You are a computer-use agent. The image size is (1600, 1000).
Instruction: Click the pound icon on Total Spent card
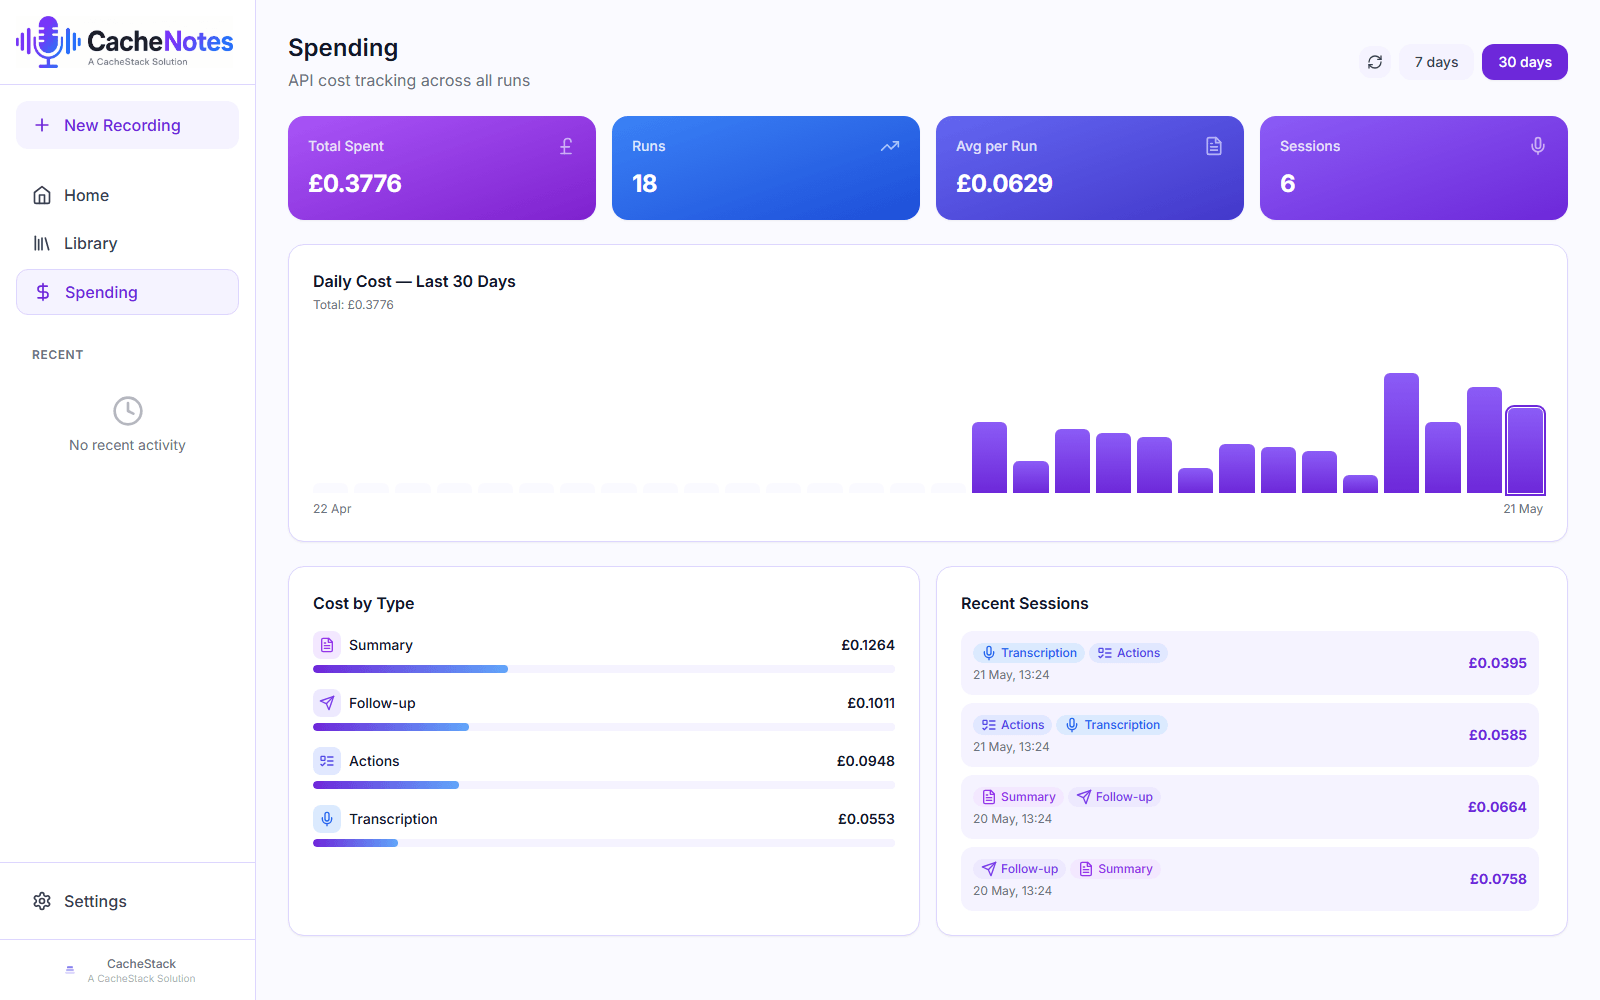coord(566,146)
